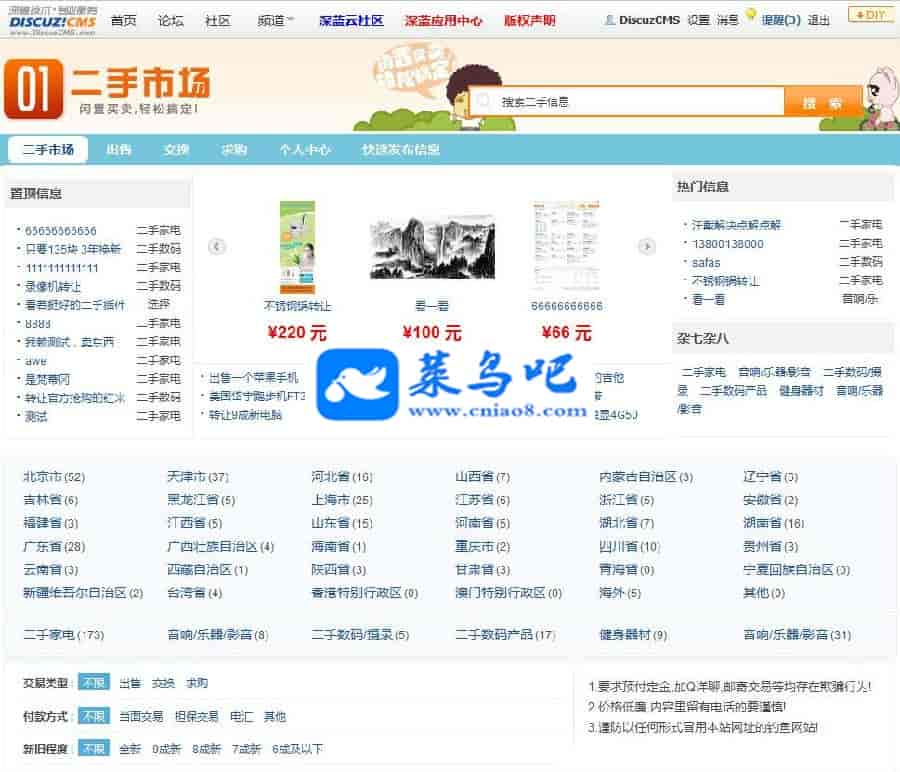This screenshot has height=772, width=900.
Task: Filter by 上海市 (25)
Action: [x=342, y=500]
